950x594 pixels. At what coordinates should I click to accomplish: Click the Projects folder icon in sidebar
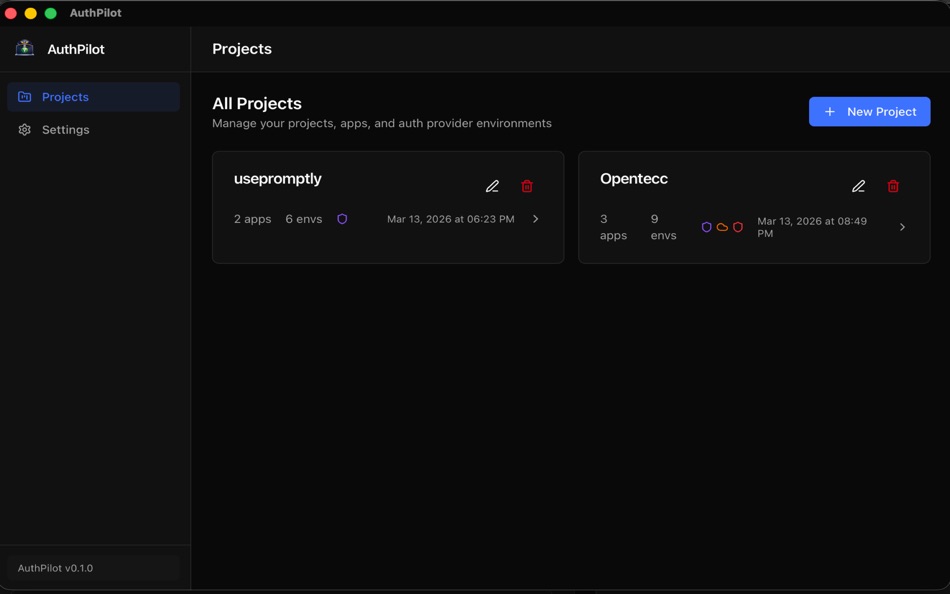24,97
